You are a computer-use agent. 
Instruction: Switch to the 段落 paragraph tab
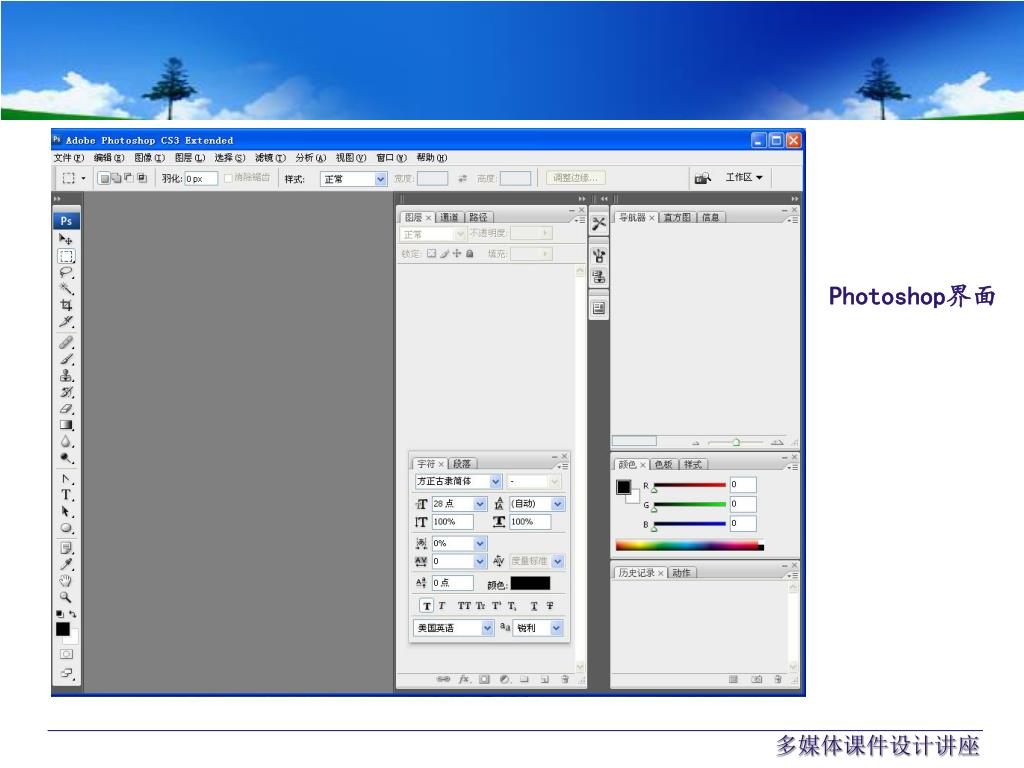462,464
